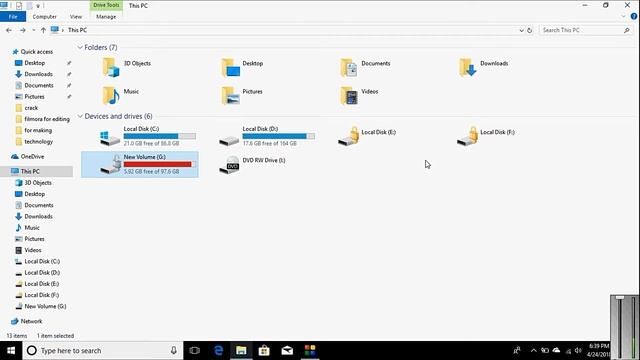Open Microsoft Edge from taskbar
This screenshot has height=360, width=640.
(218, 351)
